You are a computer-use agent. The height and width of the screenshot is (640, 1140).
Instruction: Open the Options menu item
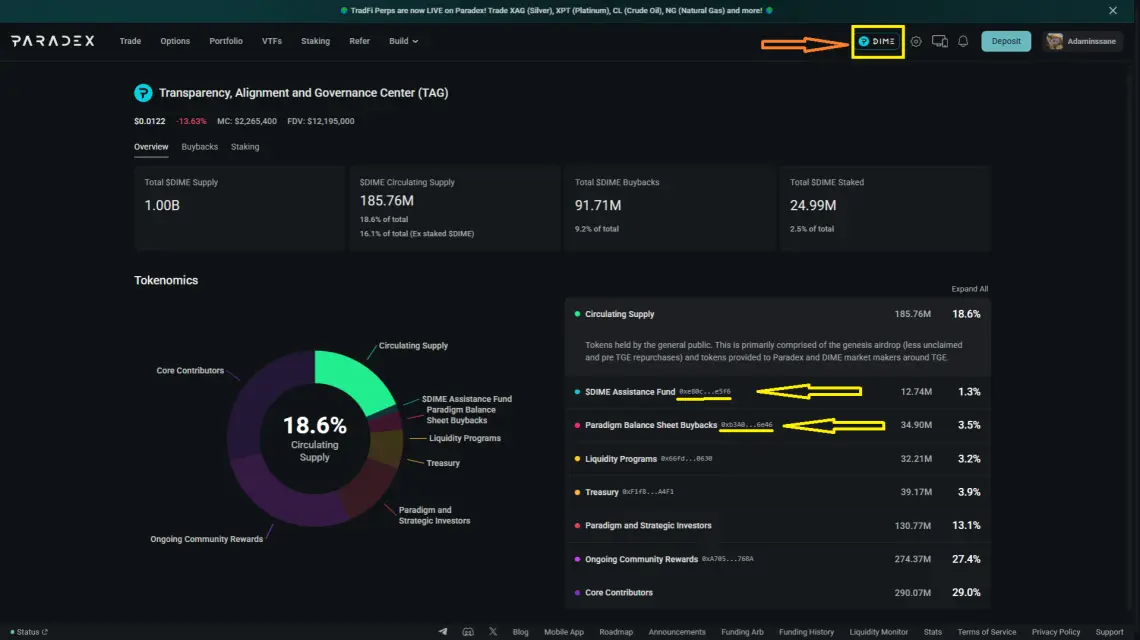[174, 41]
